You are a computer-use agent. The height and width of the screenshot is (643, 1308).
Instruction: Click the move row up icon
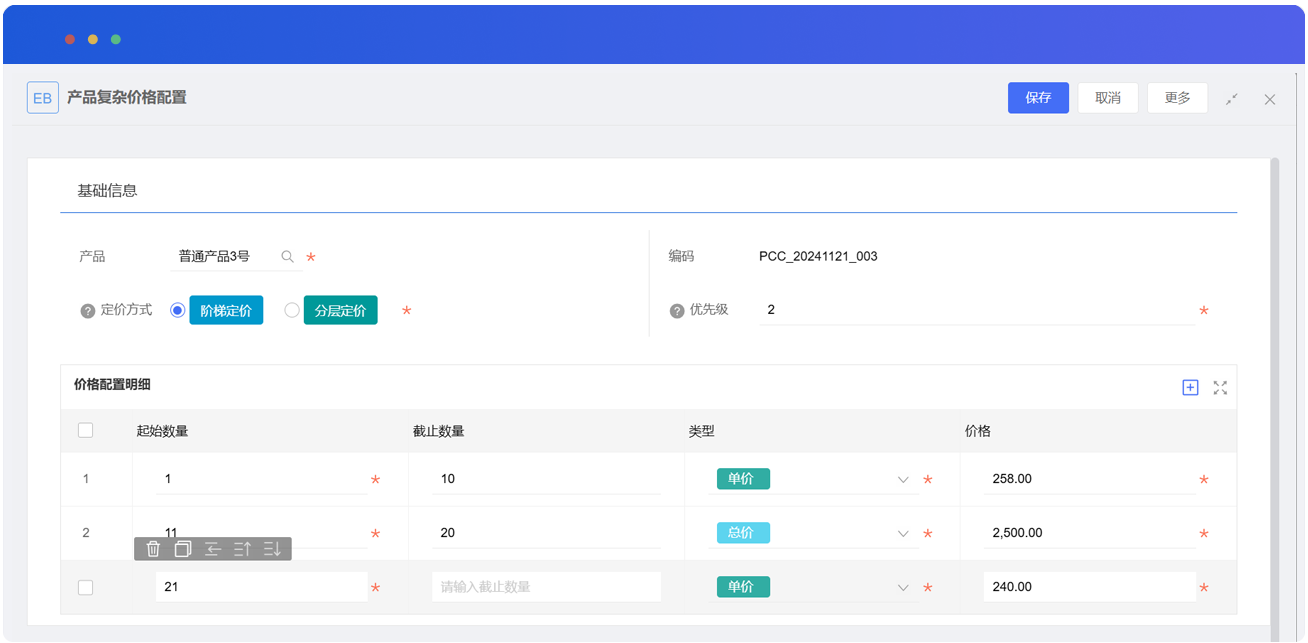(x=242, y=548)
